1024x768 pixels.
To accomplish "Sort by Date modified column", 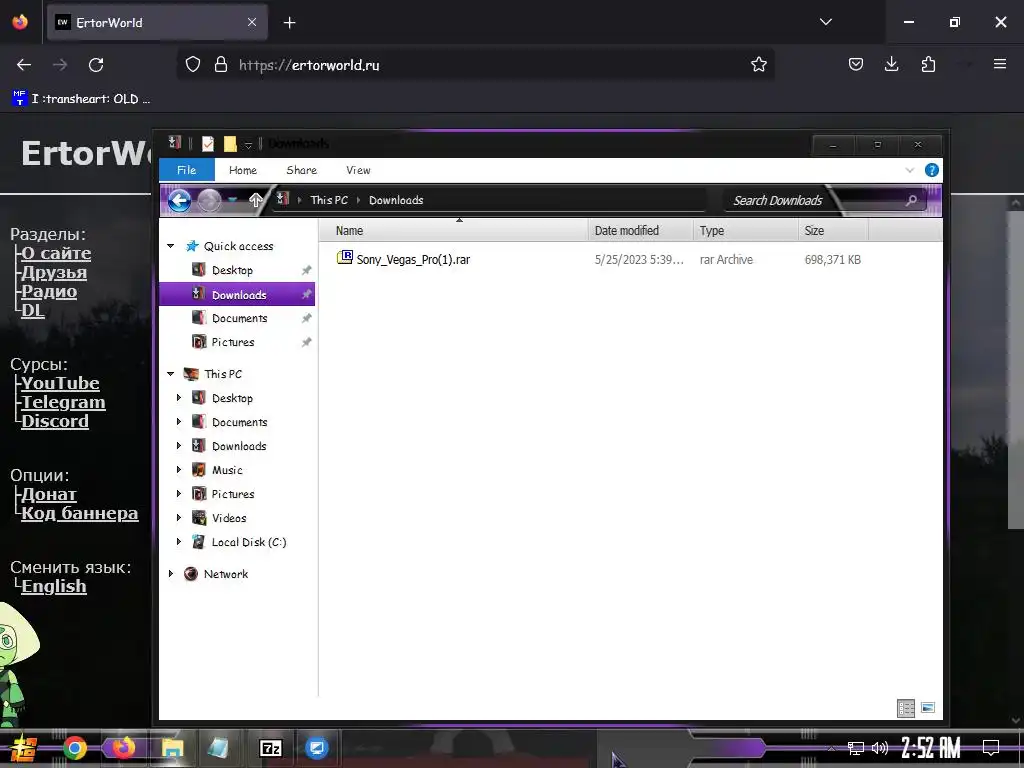I will click(640, 231).
